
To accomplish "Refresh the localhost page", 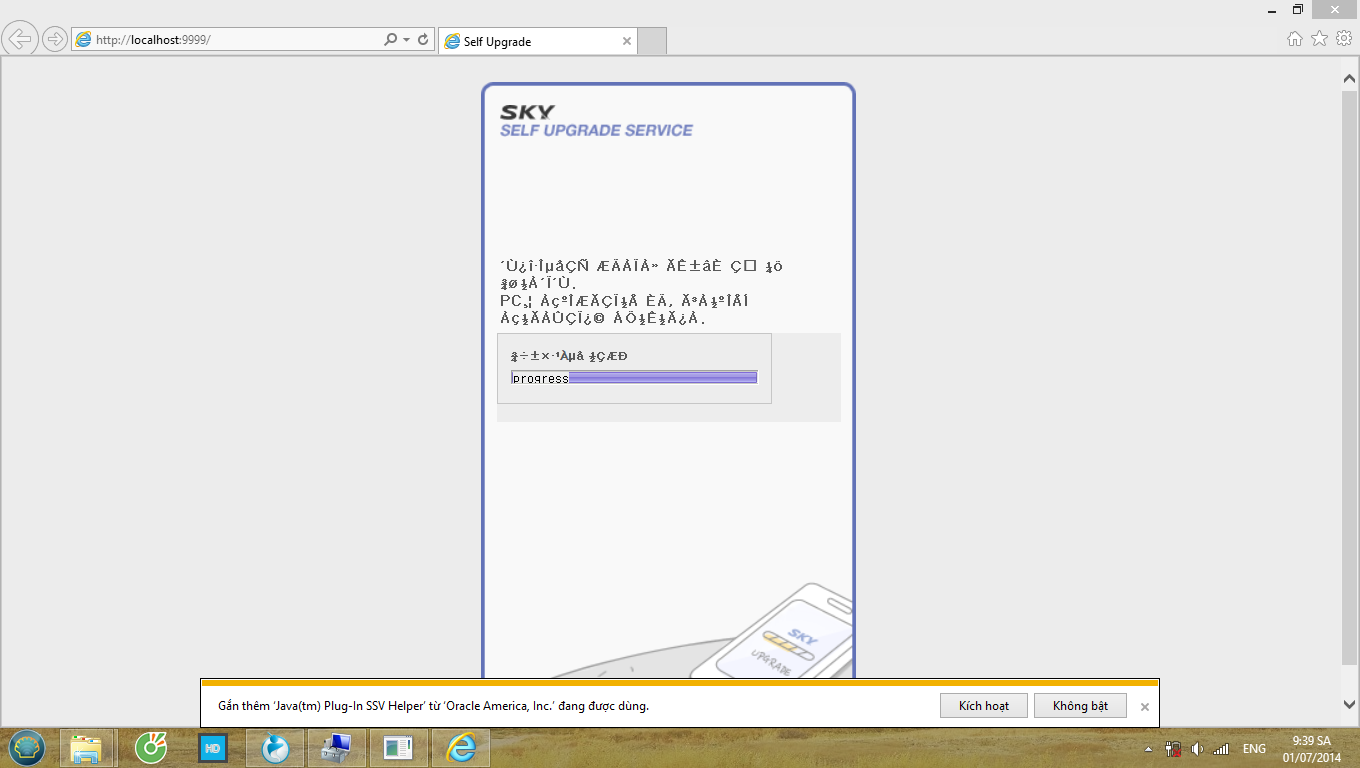I will [423, 40].
